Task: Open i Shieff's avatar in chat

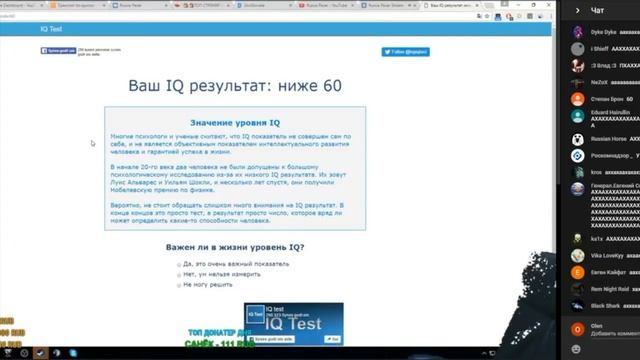Action: click(578, 49)
